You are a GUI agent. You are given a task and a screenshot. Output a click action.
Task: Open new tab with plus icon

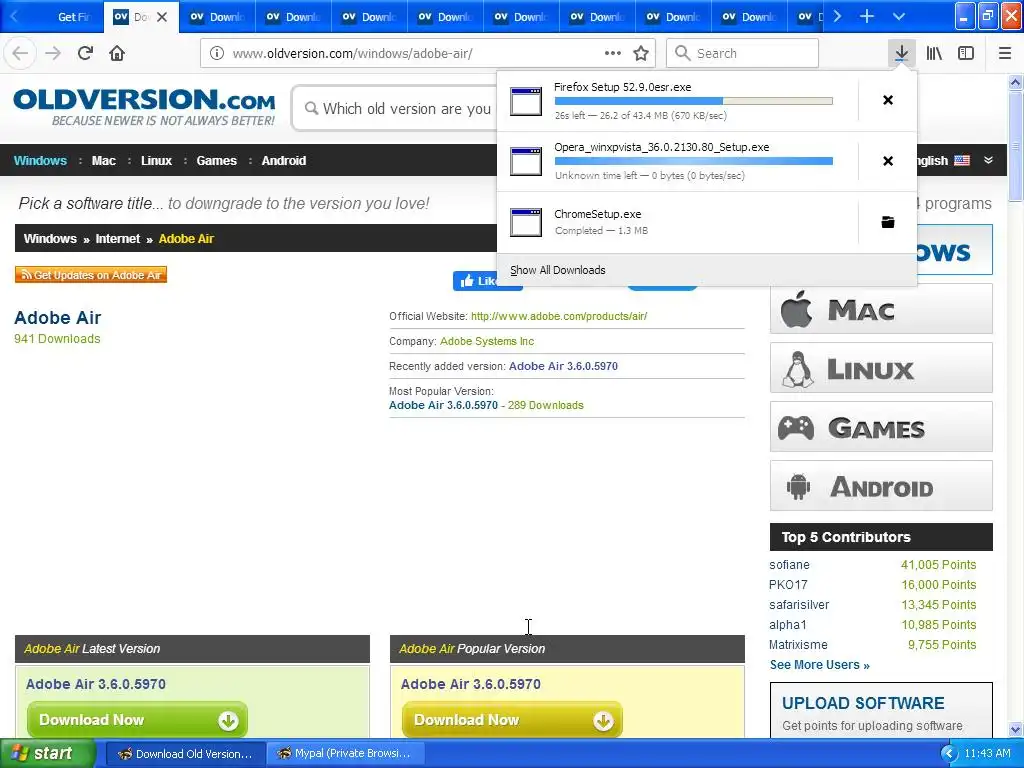867,16
